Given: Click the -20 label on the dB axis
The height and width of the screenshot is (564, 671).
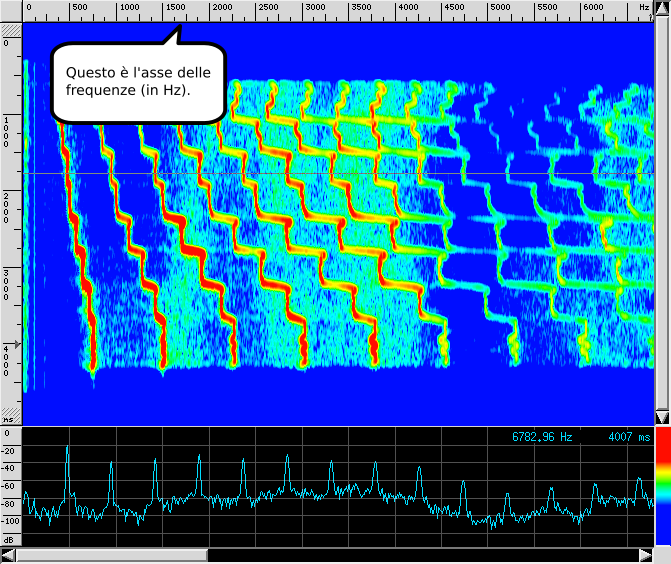Looking at the screenshot, I should coord(10,451).
